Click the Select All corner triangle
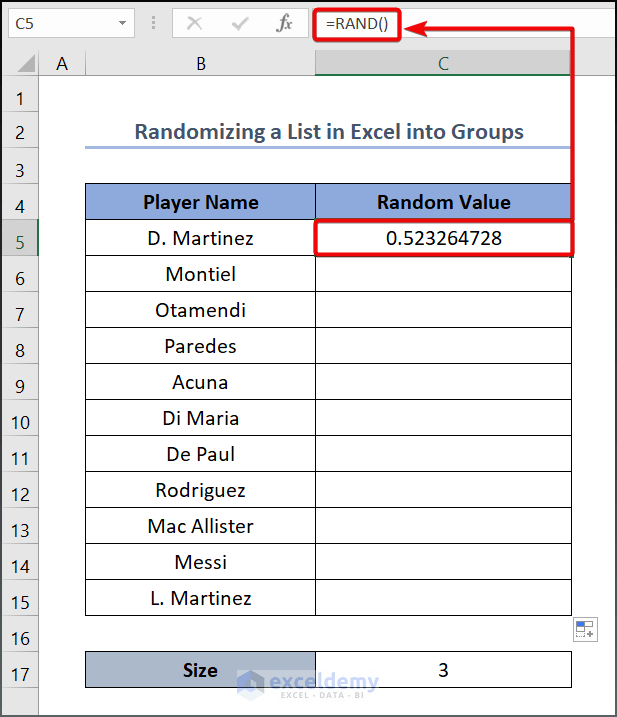The image size is (617, 717). tap(27, 63)
